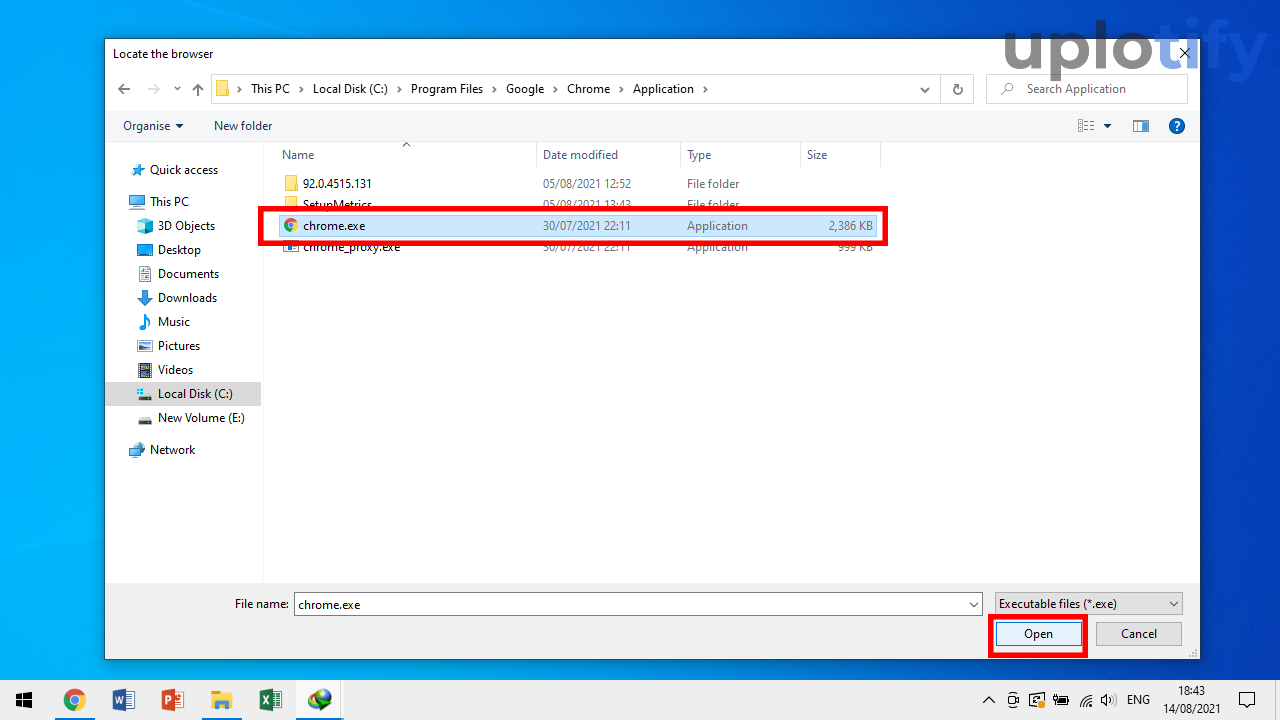The width and height of the screenshot is (1280, 720).
Task: Select Network in the navigation pane
Action: pyautogui.click(x=172, y=450)
